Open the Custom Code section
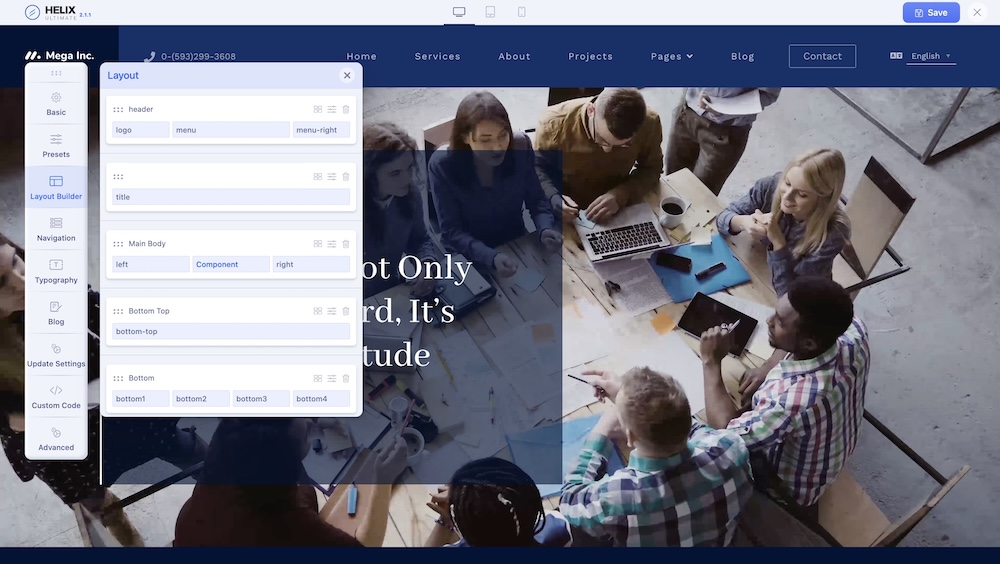1000x564 pixels. 56,397
